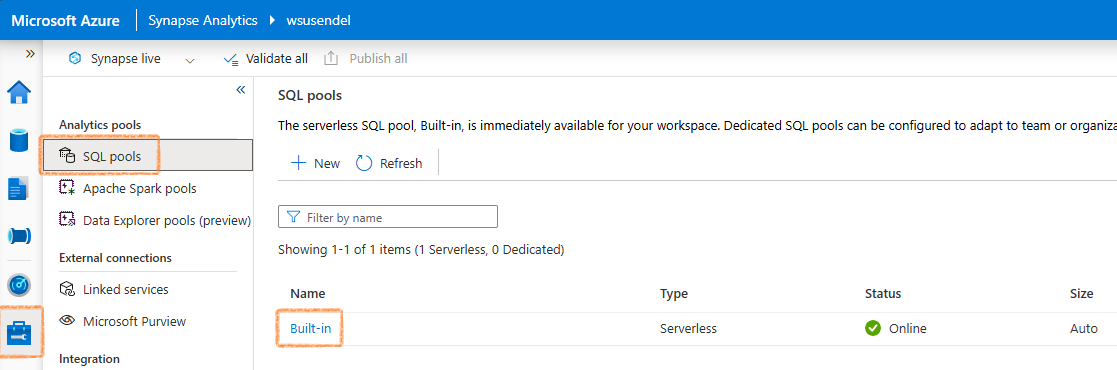Open the Monitor hub gauge icon
The image size is (1117, 370).
[x=19, y=285]
